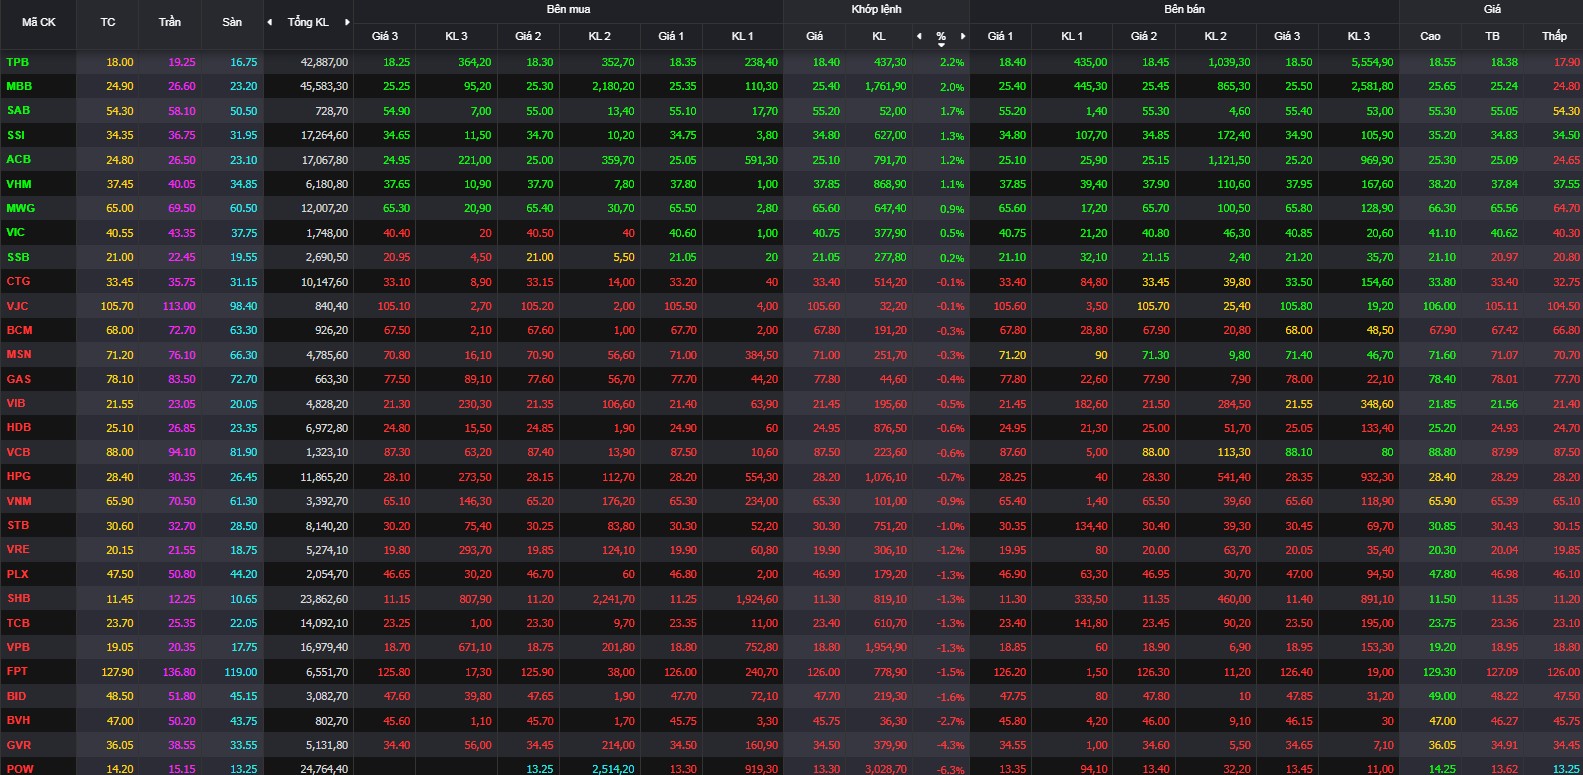Select the VPB ticker

[18, 647]
